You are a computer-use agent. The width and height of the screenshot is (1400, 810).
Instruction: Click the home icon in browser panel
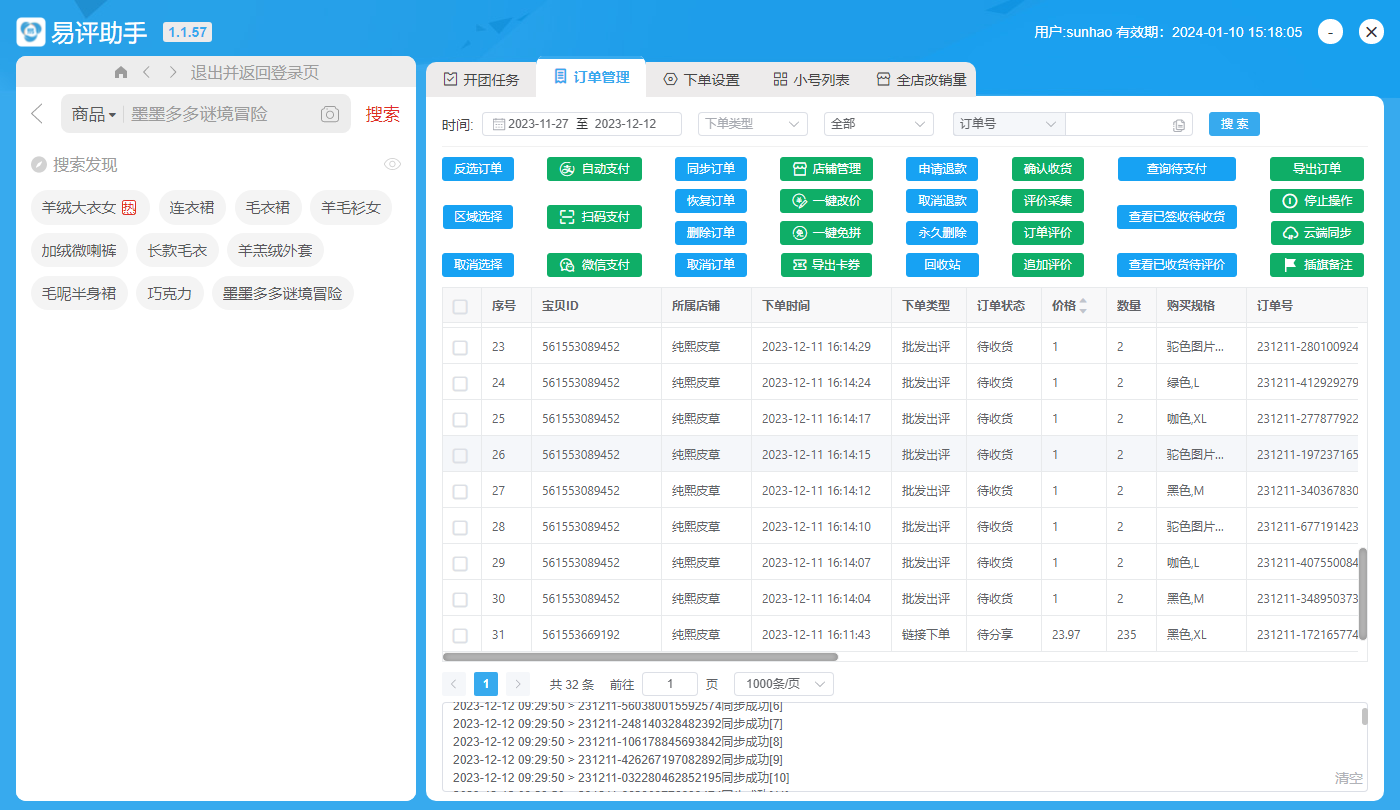click(121, 72)
